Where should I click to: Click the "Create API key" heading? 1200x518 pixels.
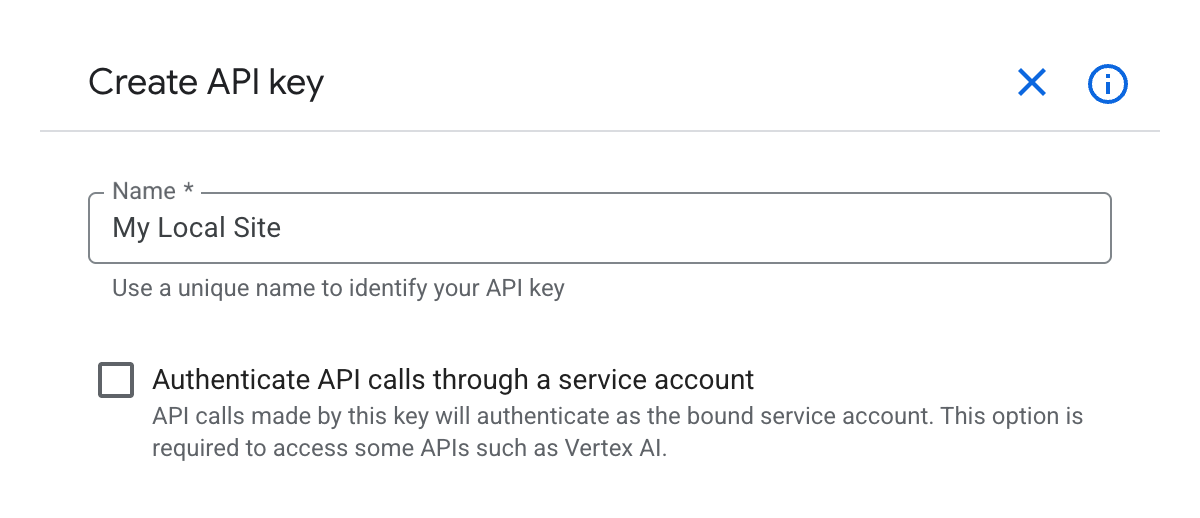click(x=206, y=82)
